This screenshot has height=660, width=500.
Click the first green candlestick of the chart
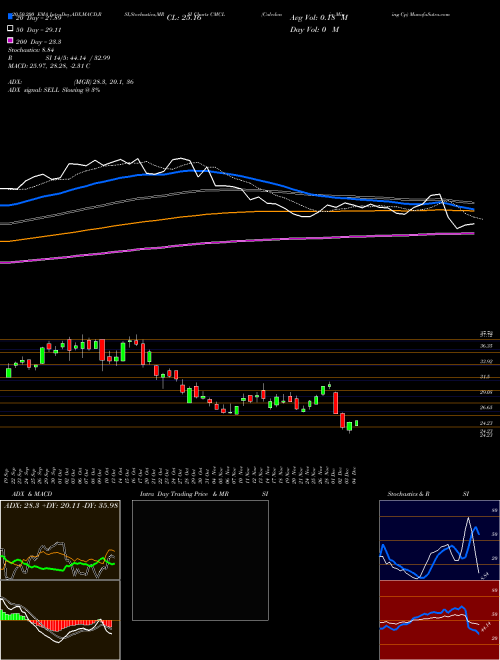click(x=8, y=373)
